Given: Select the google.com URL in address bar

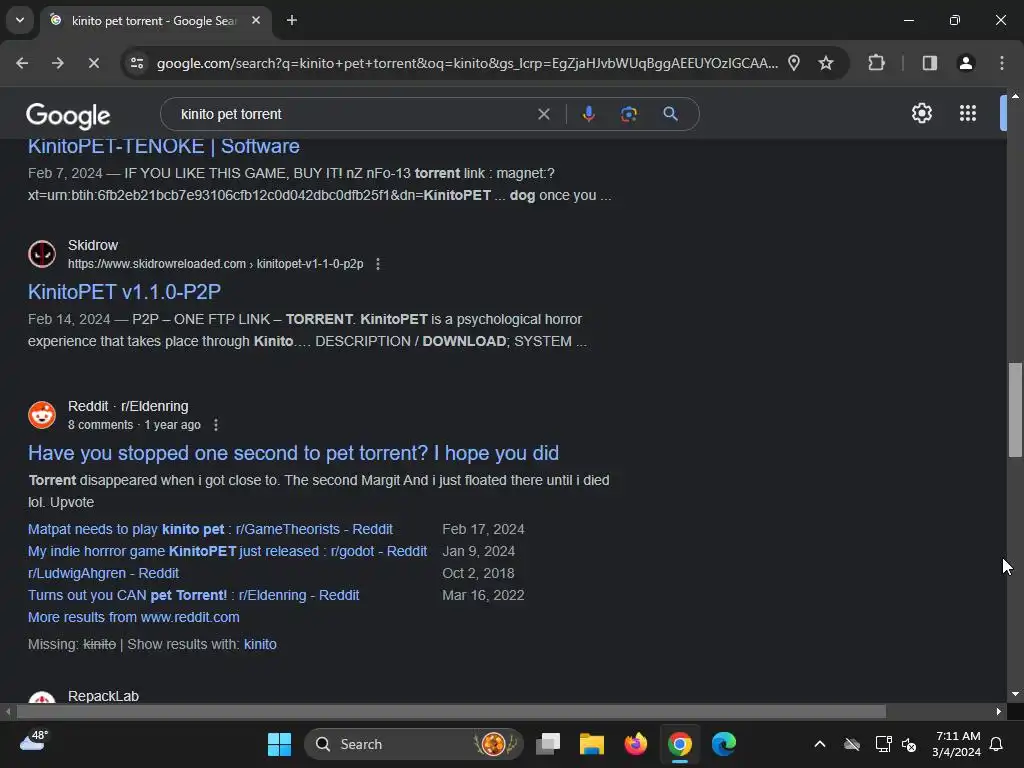Looking at the screenshot, I should point(467,63).
